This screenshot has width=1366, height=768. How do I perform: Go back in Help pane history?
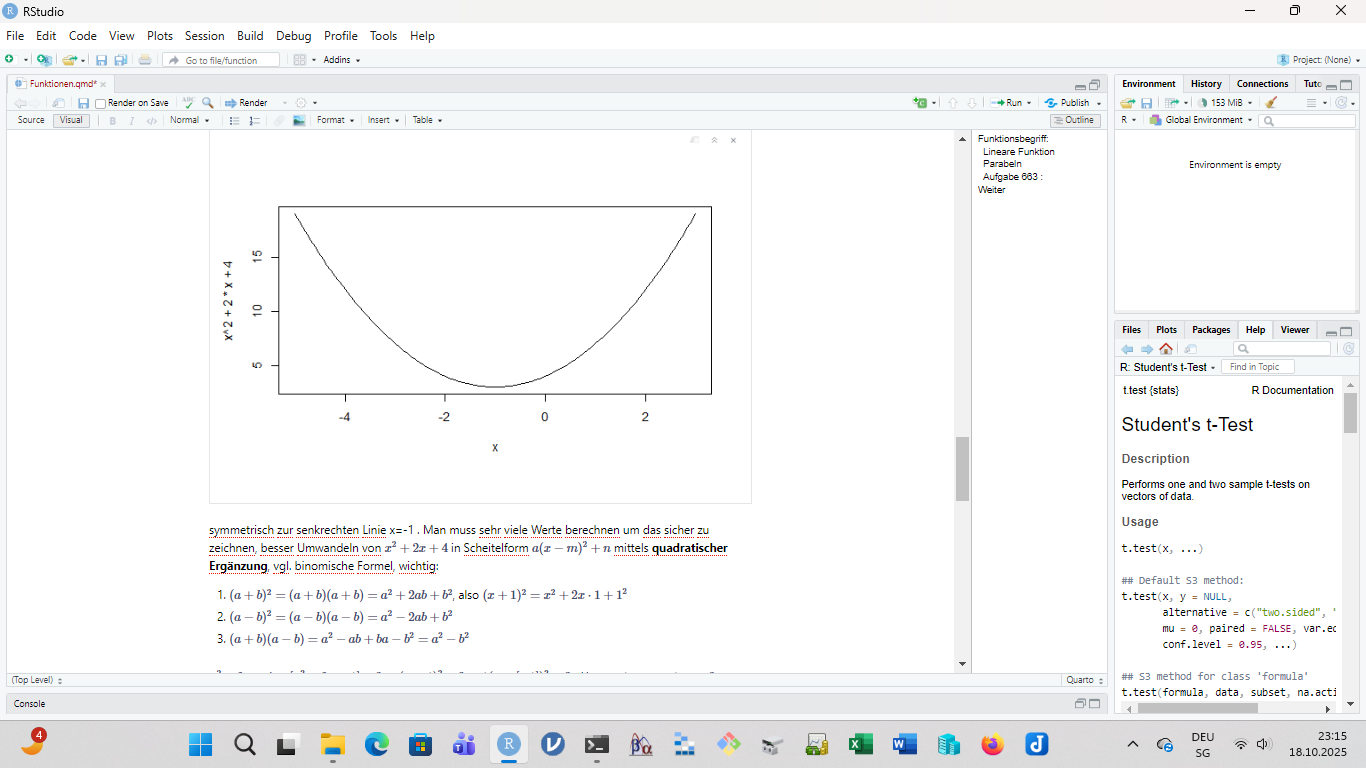1128,349
